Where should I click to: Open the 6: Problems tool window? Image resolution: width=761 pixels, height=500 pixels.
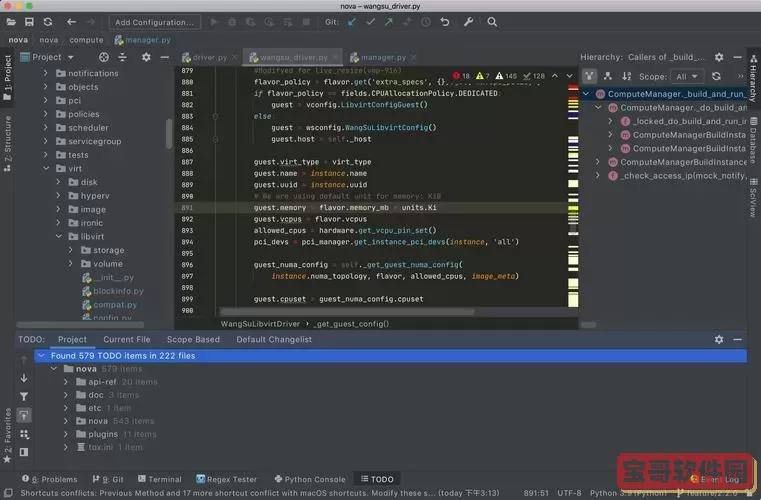coord(50,479)
